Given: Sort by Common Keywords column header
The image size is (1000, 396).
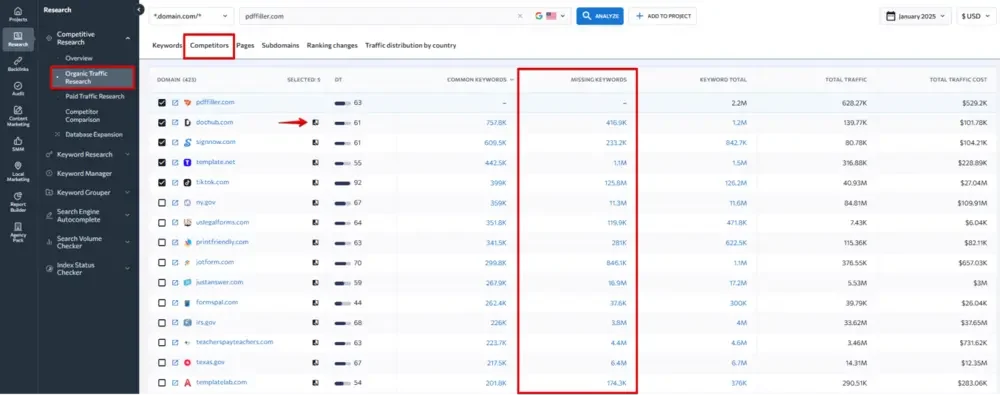Looking at the screenshot, I should (476, 80).
